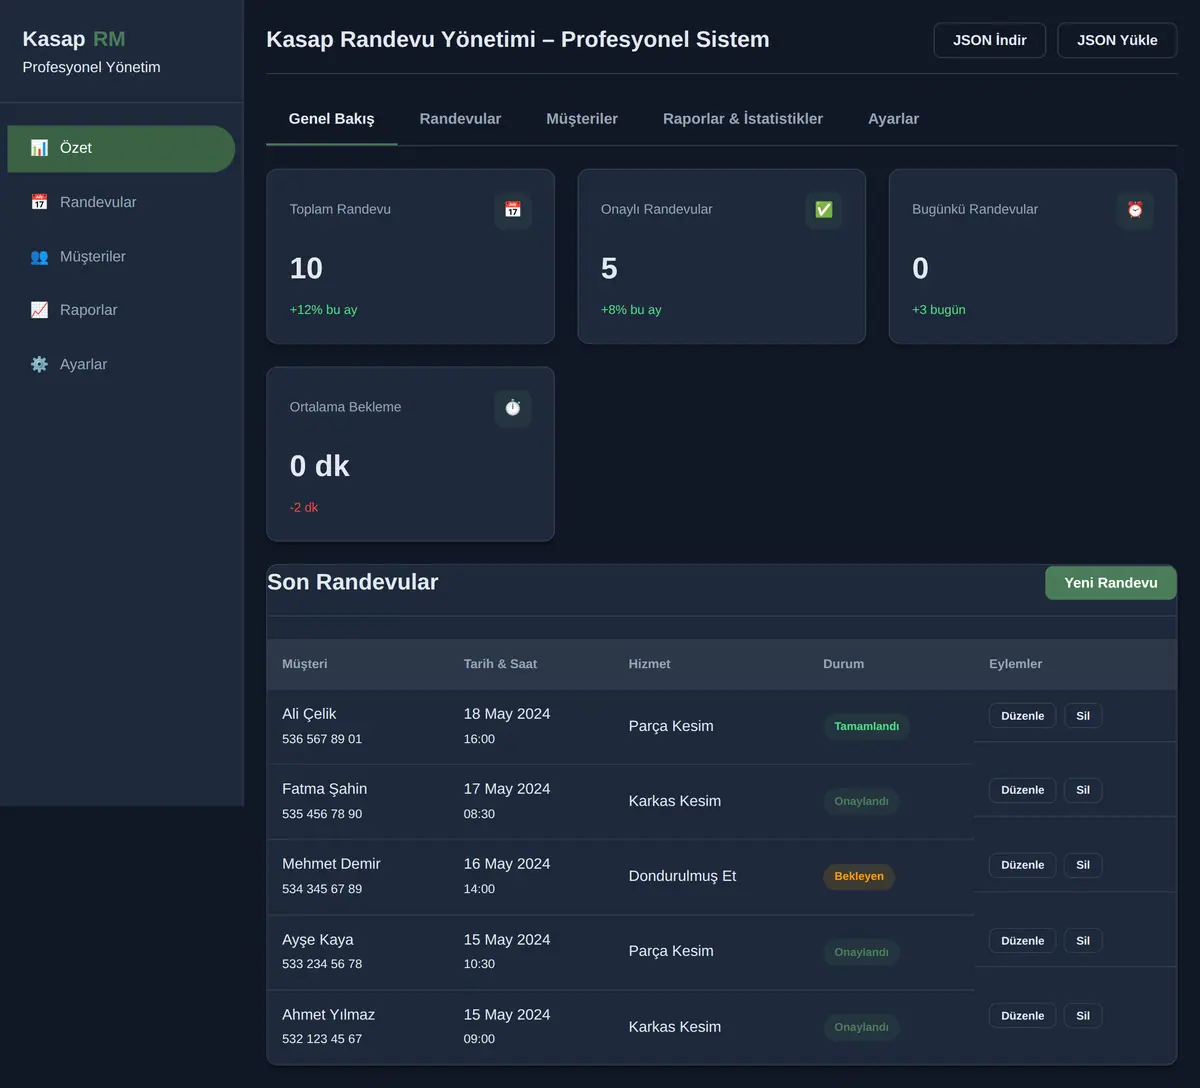Image resolution: width=1200 pixels, height=1088 pixels.
Task: Click the Kasap RM logo title
Action: pos(74,39)
